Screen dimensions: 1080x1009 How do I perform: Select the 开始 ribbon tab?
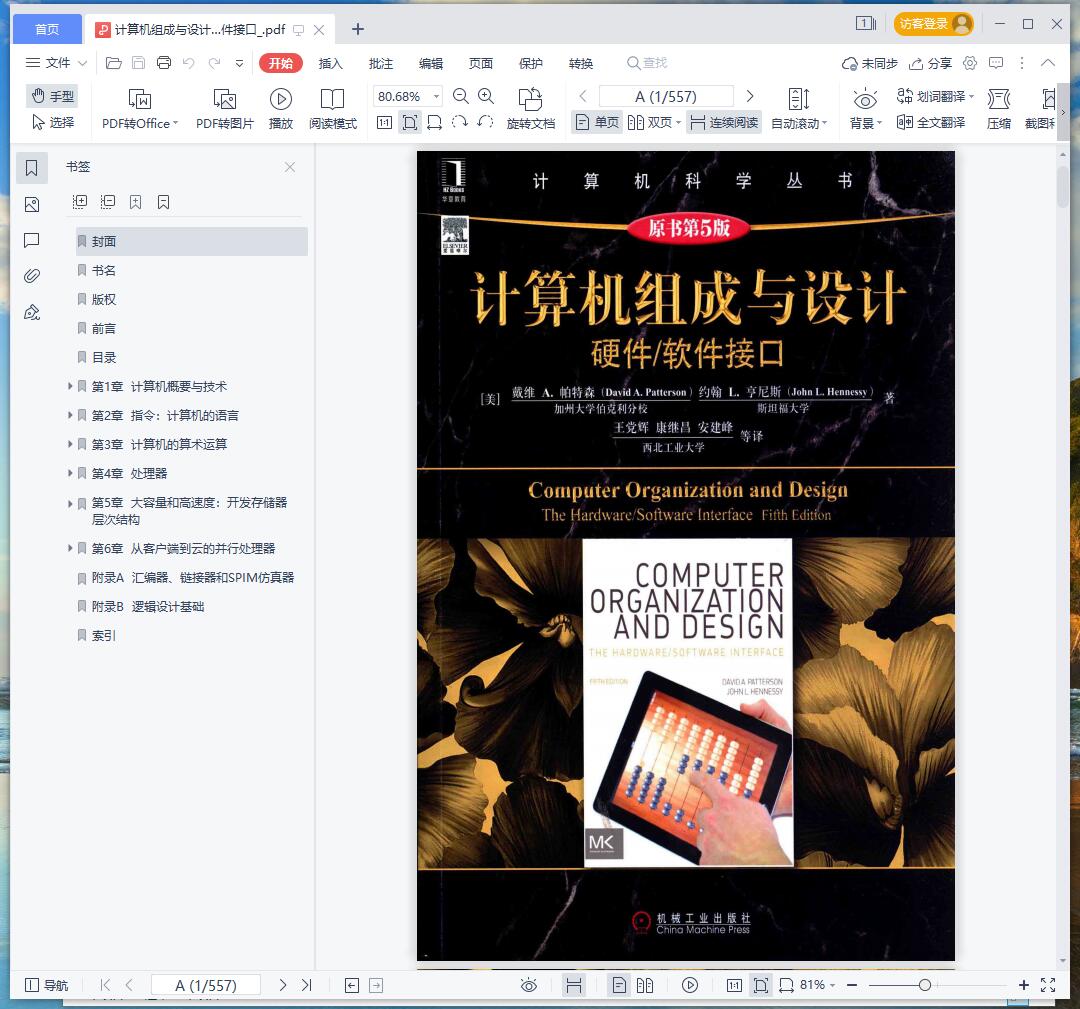click(x=280, y=63)
